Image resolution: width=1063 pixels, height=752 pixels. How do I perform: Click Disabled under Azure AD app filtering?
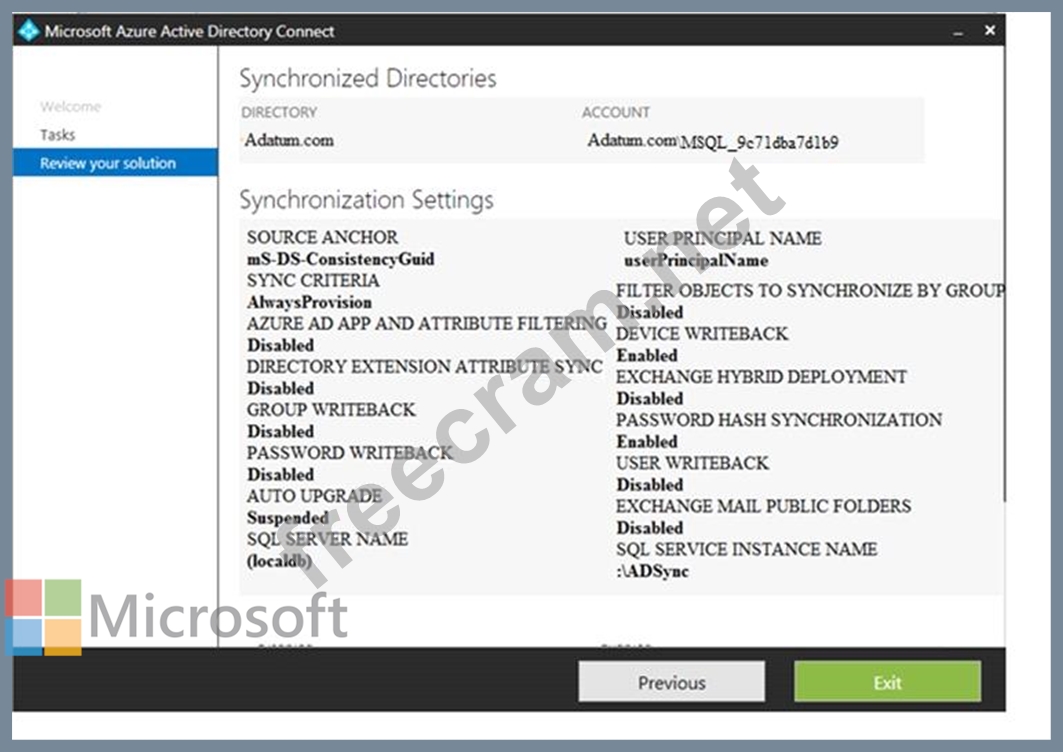point(280,345)
